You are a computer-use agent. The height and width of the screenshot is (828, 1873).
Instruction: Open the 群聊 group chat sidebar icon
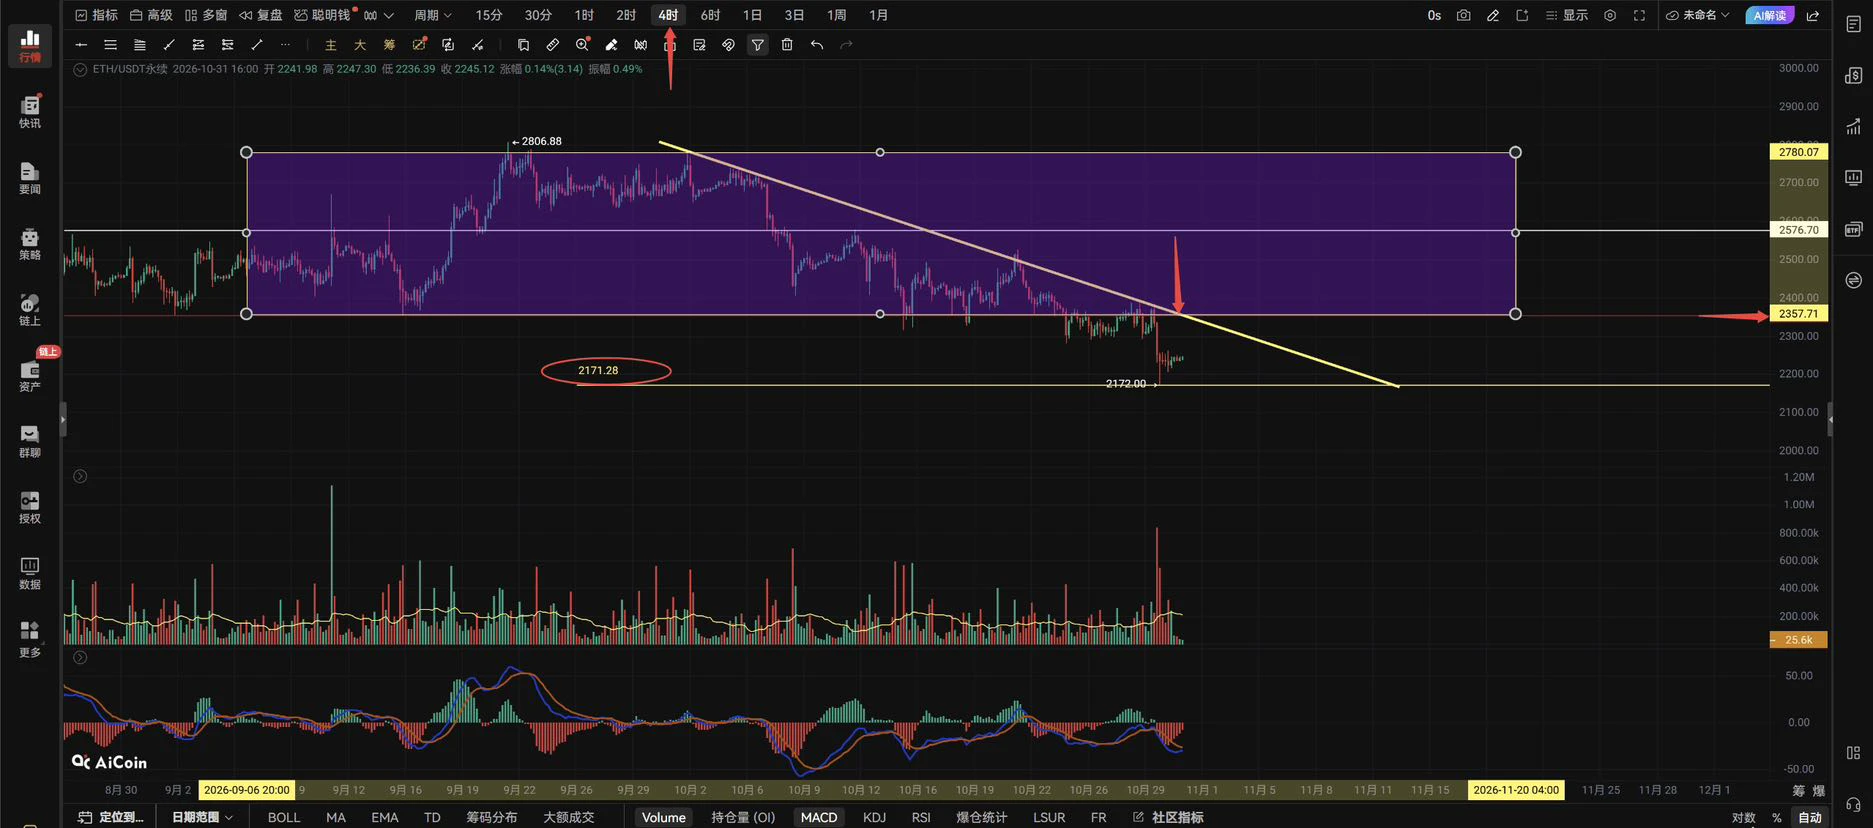tap(30, 441)
